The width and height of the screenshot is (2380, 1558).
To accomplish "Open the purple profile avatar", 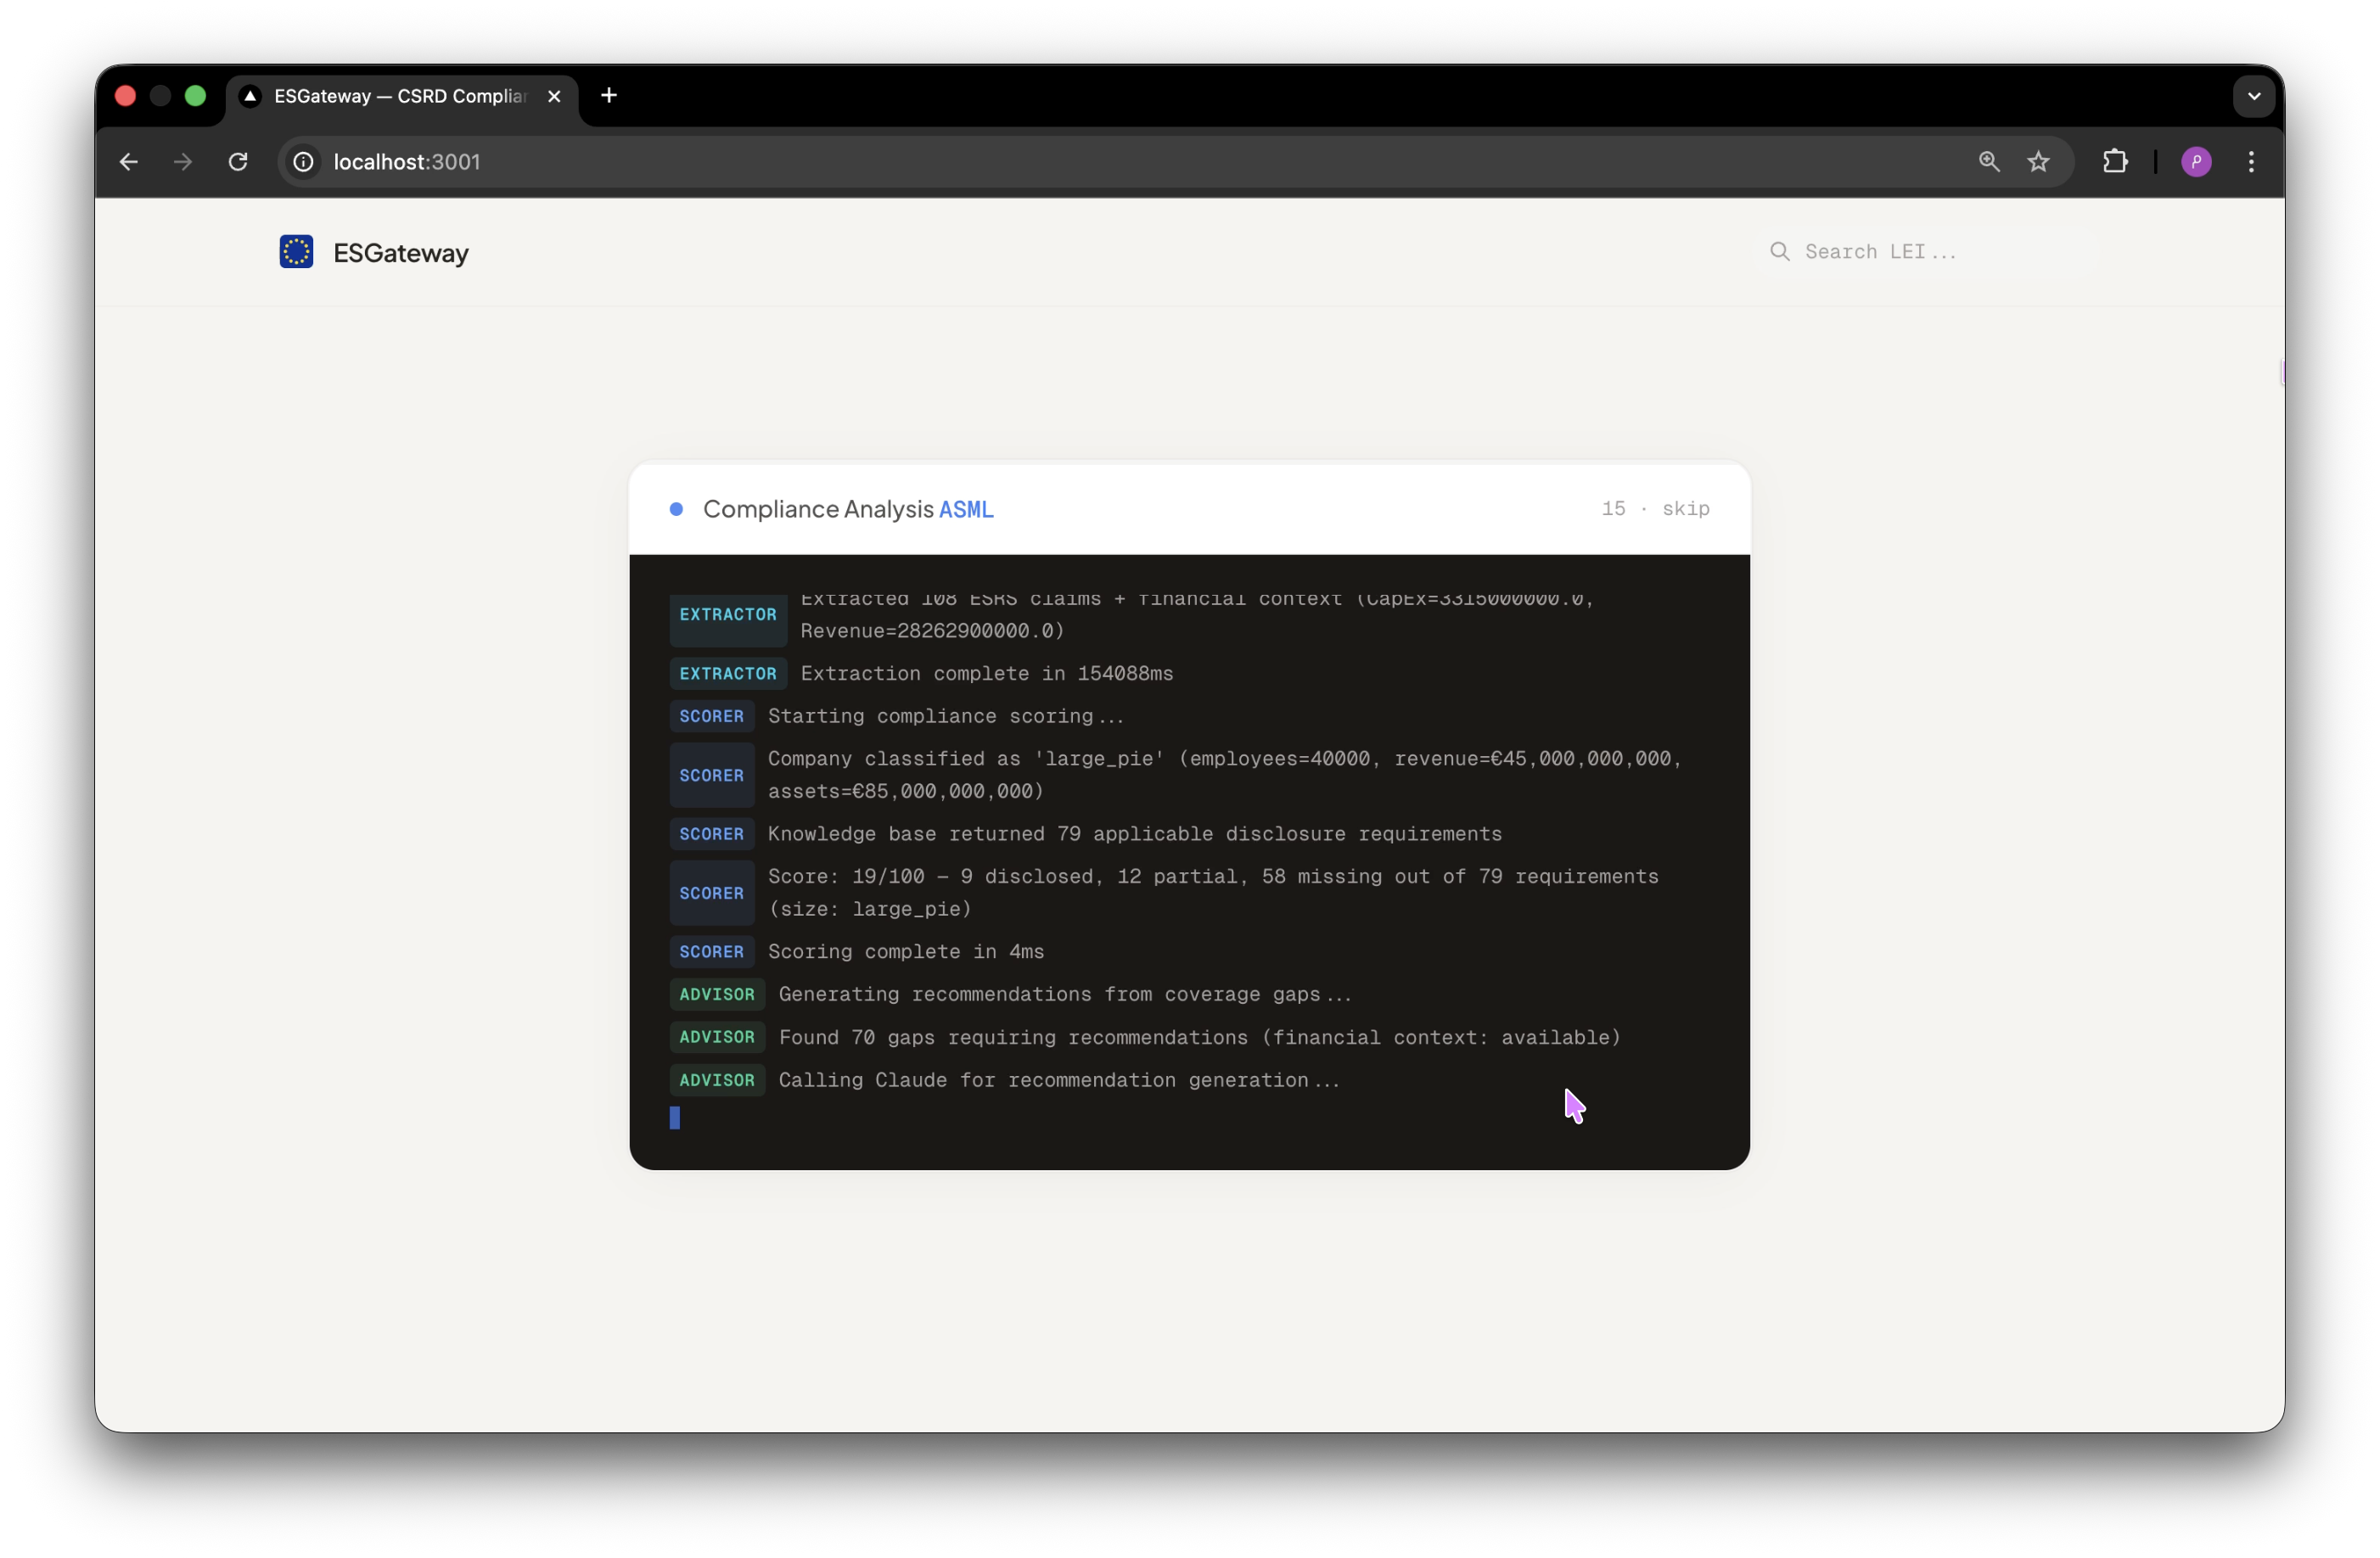I will pyautogui.click(x=2196, y=162).
